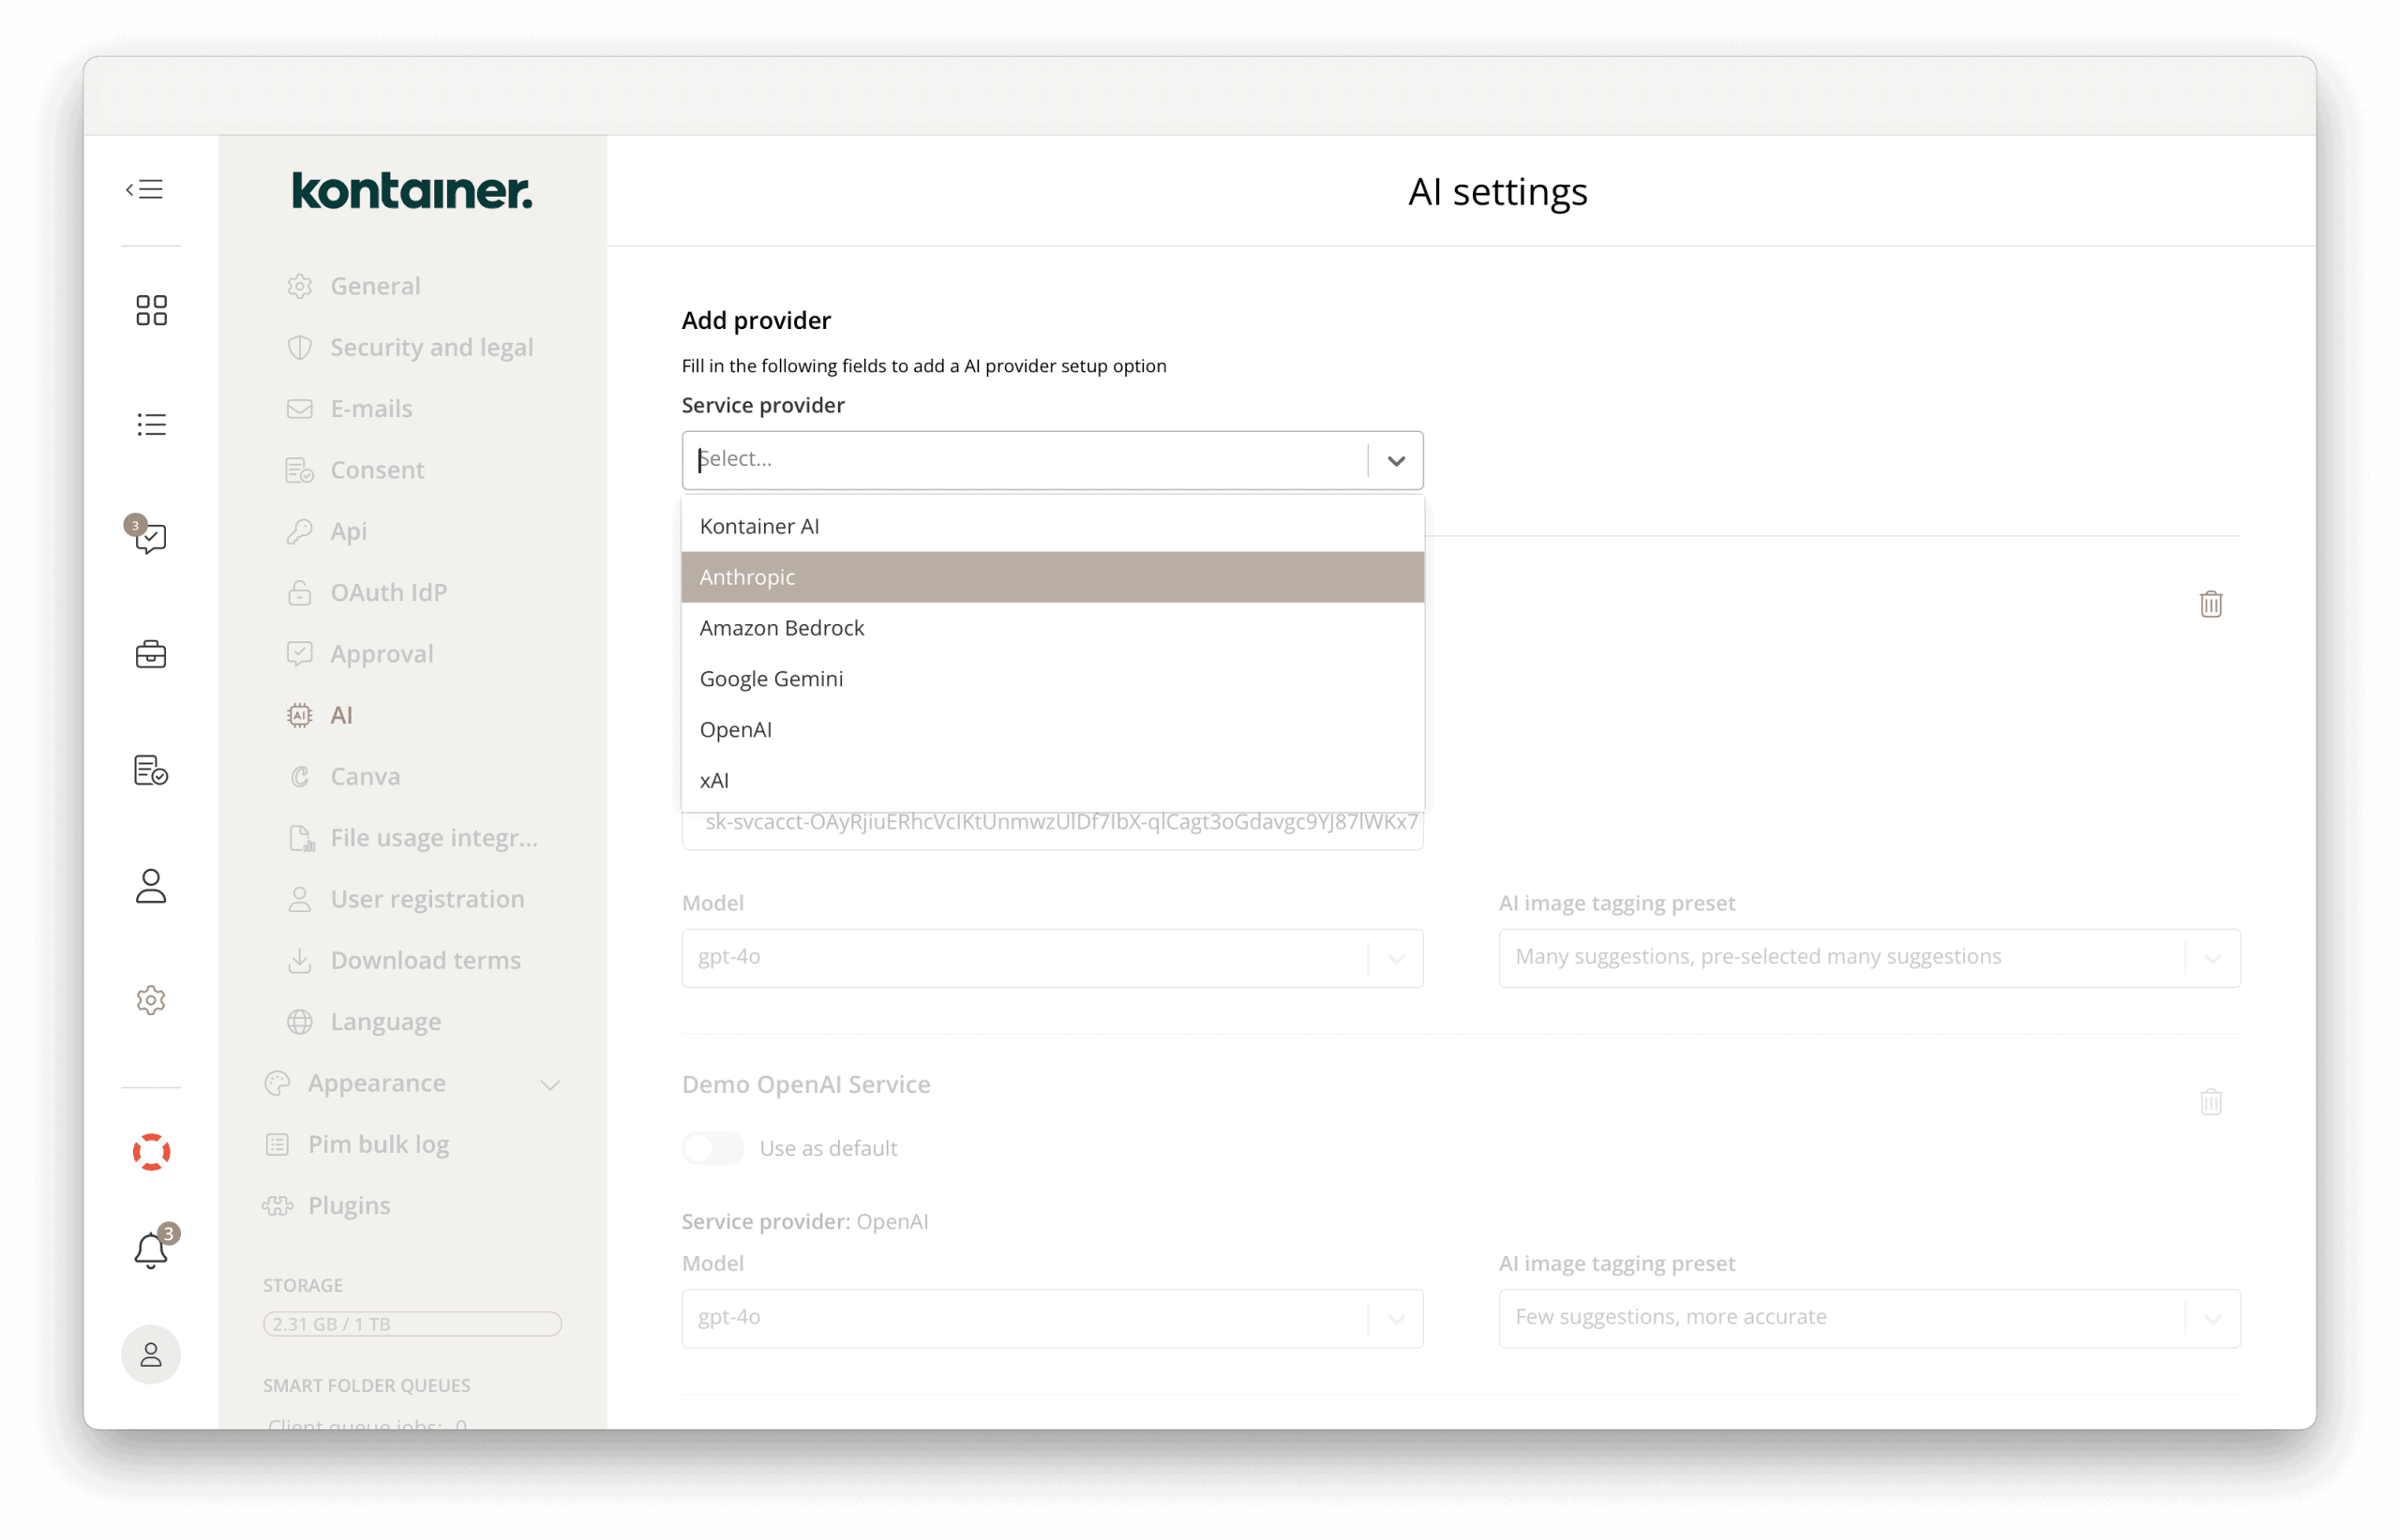Open the red lifebuoy help icon
The height and width of the screenshot is (1540, 2400).
pos(151,1152)
